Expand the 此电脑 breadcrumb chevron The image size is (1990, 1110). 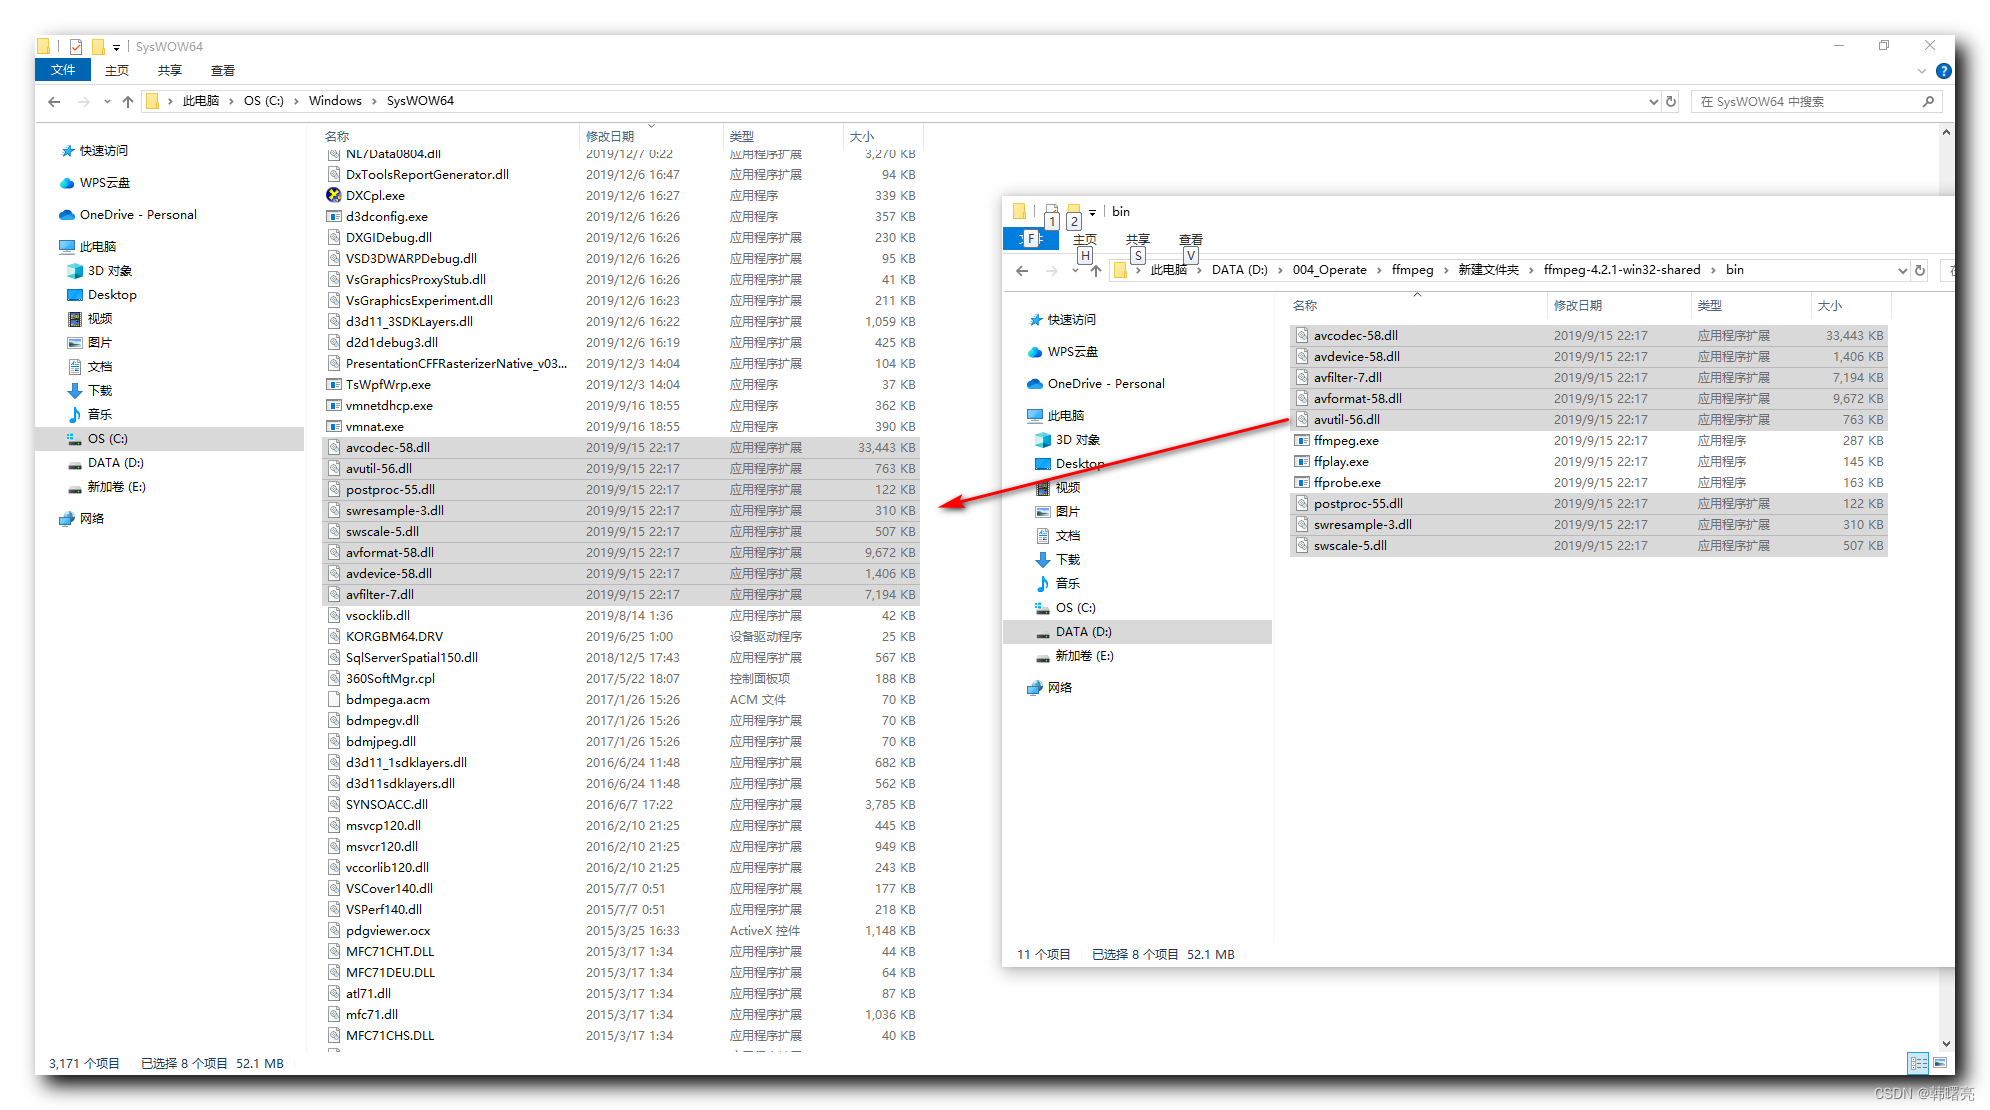coord(232,100)
